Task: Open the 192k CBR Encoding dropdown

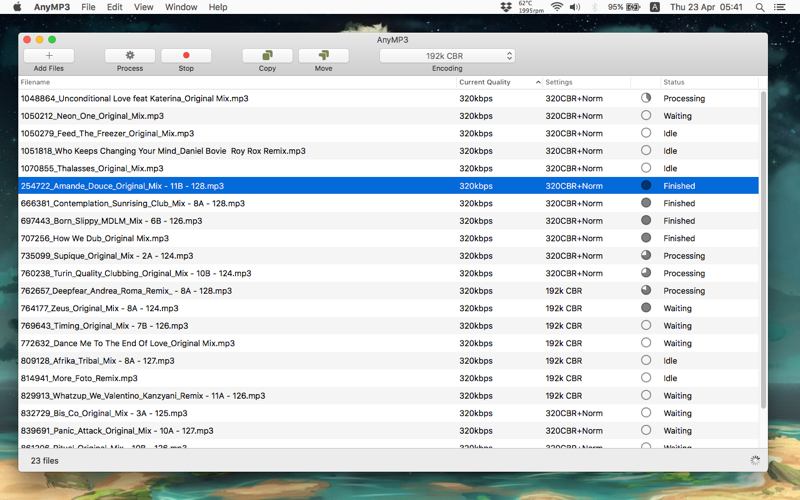Action: click(x=447, y=56)
